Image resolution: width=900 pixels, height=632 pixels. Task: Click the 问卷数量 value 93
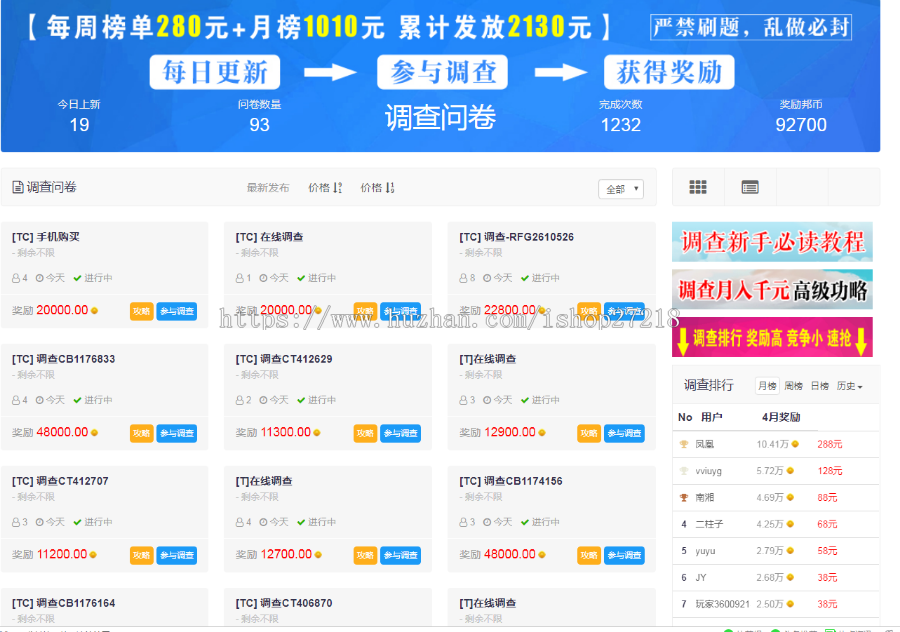[259, 125]
